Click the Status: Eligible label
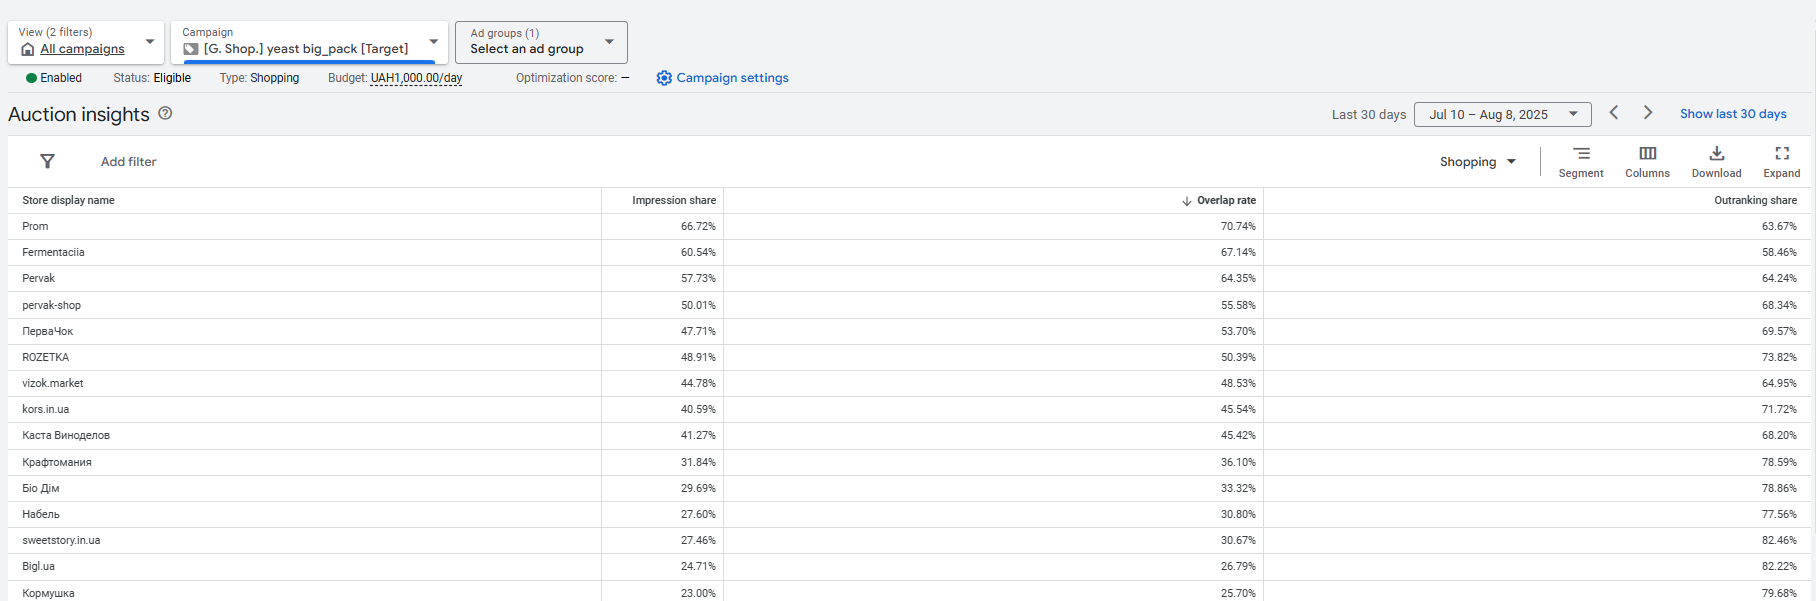This screenshot has height=601, width=1816. point(152,78)
